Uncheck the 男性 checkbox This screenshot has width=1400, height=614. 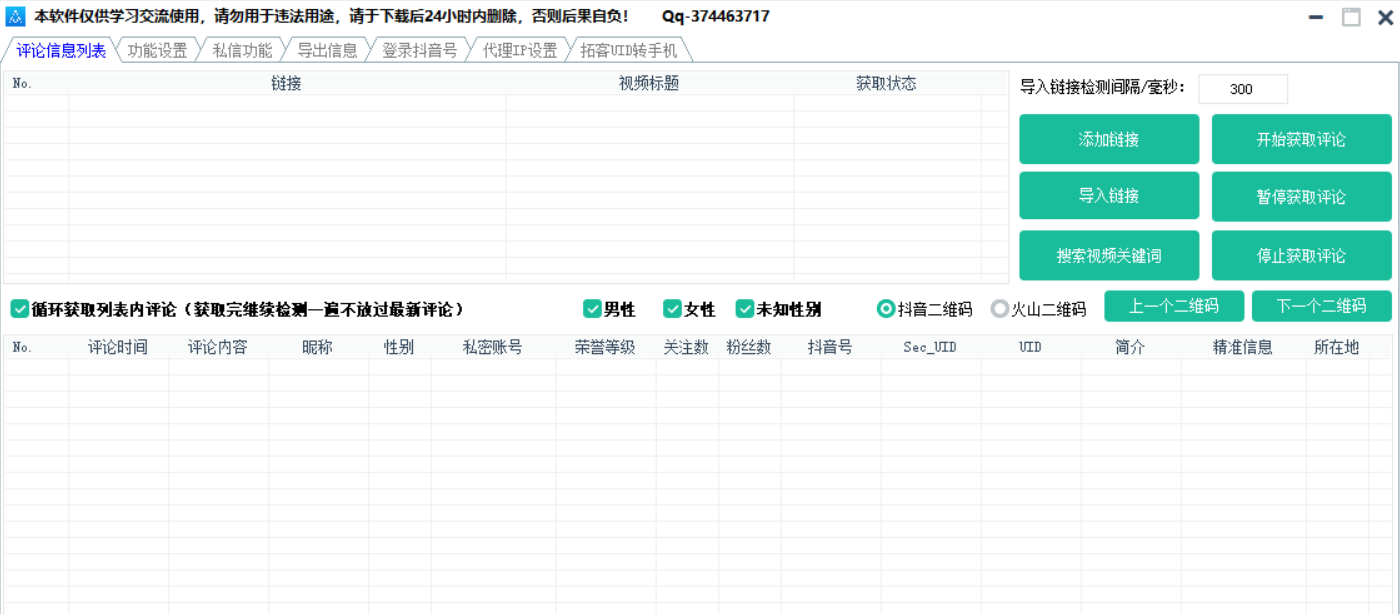(x=593, y=309)
